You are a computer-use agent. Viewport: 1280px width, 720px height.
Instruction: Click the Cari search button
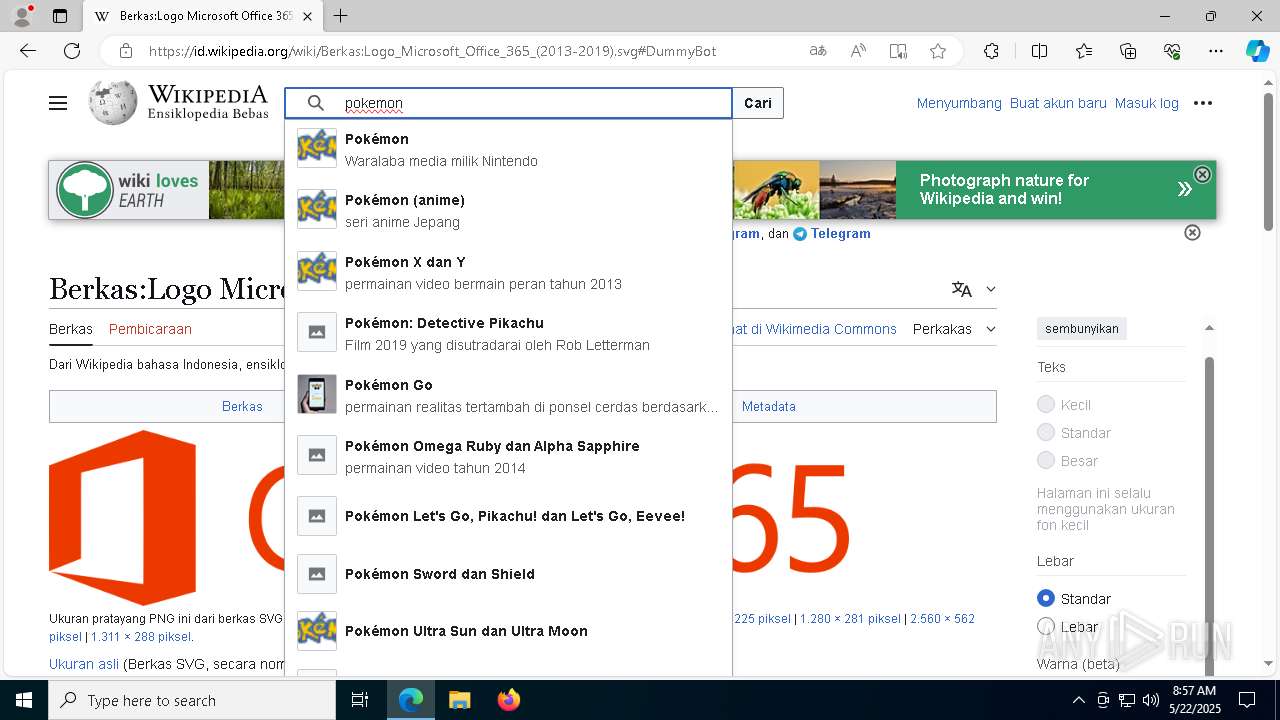(758, 103)
